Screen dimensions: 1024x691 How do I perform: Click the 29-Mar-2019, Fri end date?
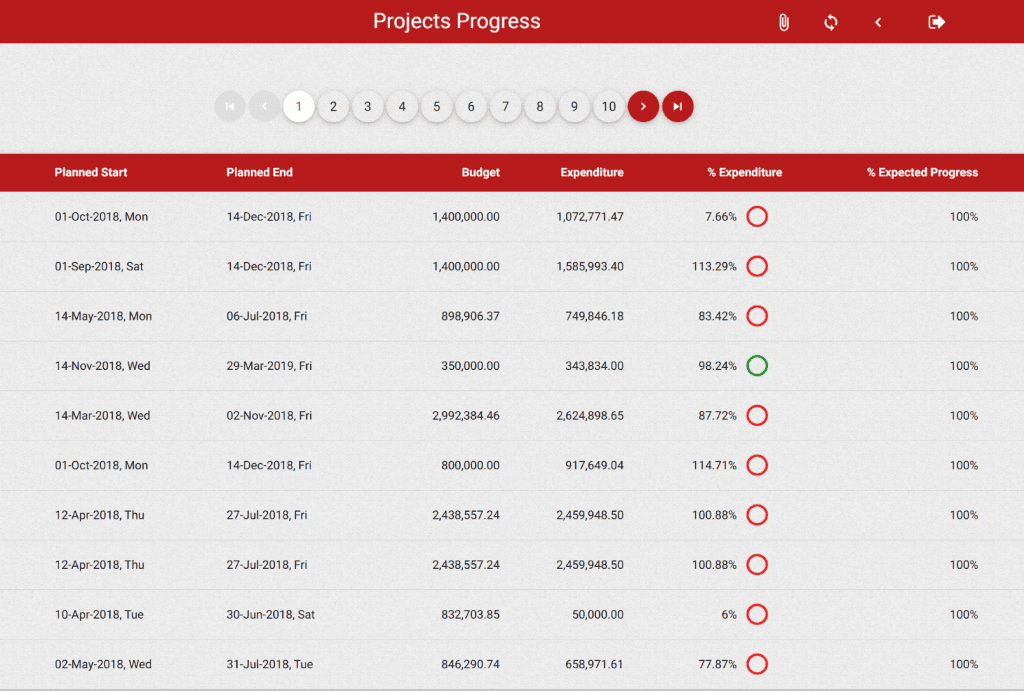(269, 366)
